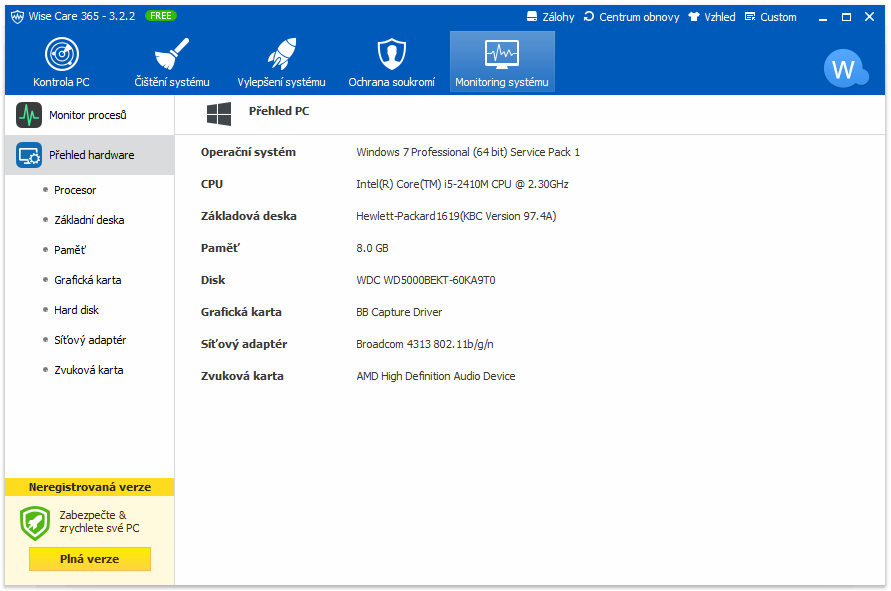Click Zabezpečte & zrychlete své PC text
Viewport: 891px width, 591px height.
tap(99, 522)
